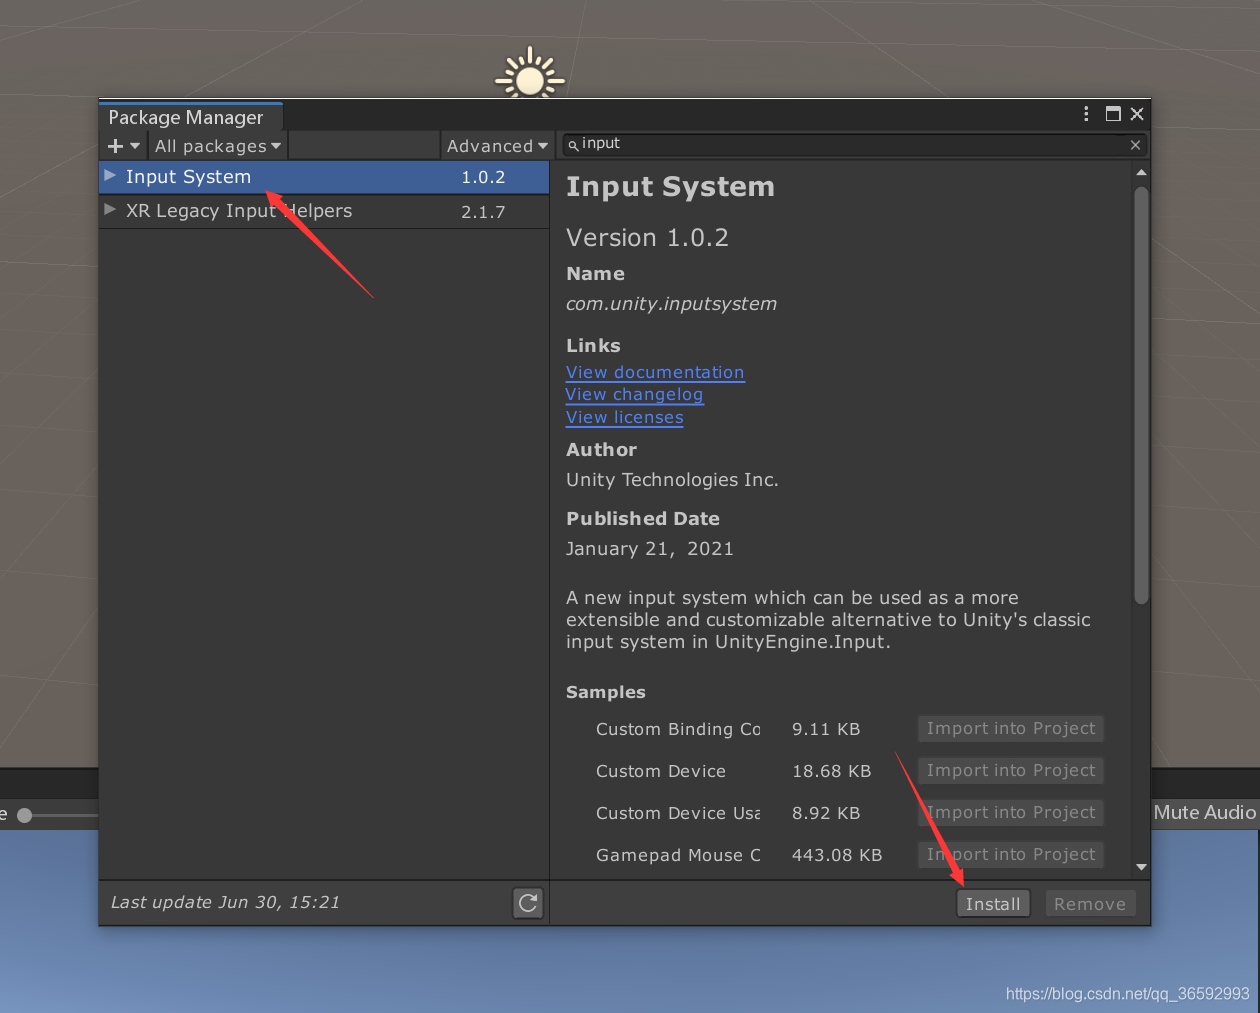Click the Unity Technologies Inc. author text
Screen dimensions: 1260x1013
coord(672,480)
